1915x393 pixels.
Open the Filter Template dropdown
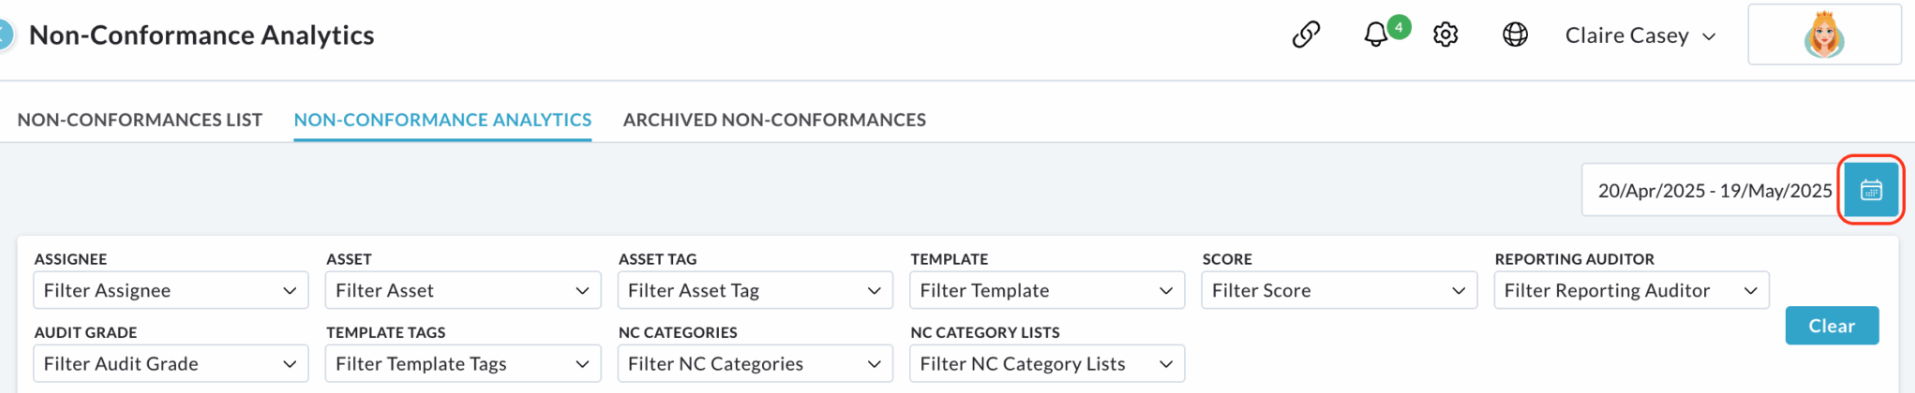coord(1047,290)
